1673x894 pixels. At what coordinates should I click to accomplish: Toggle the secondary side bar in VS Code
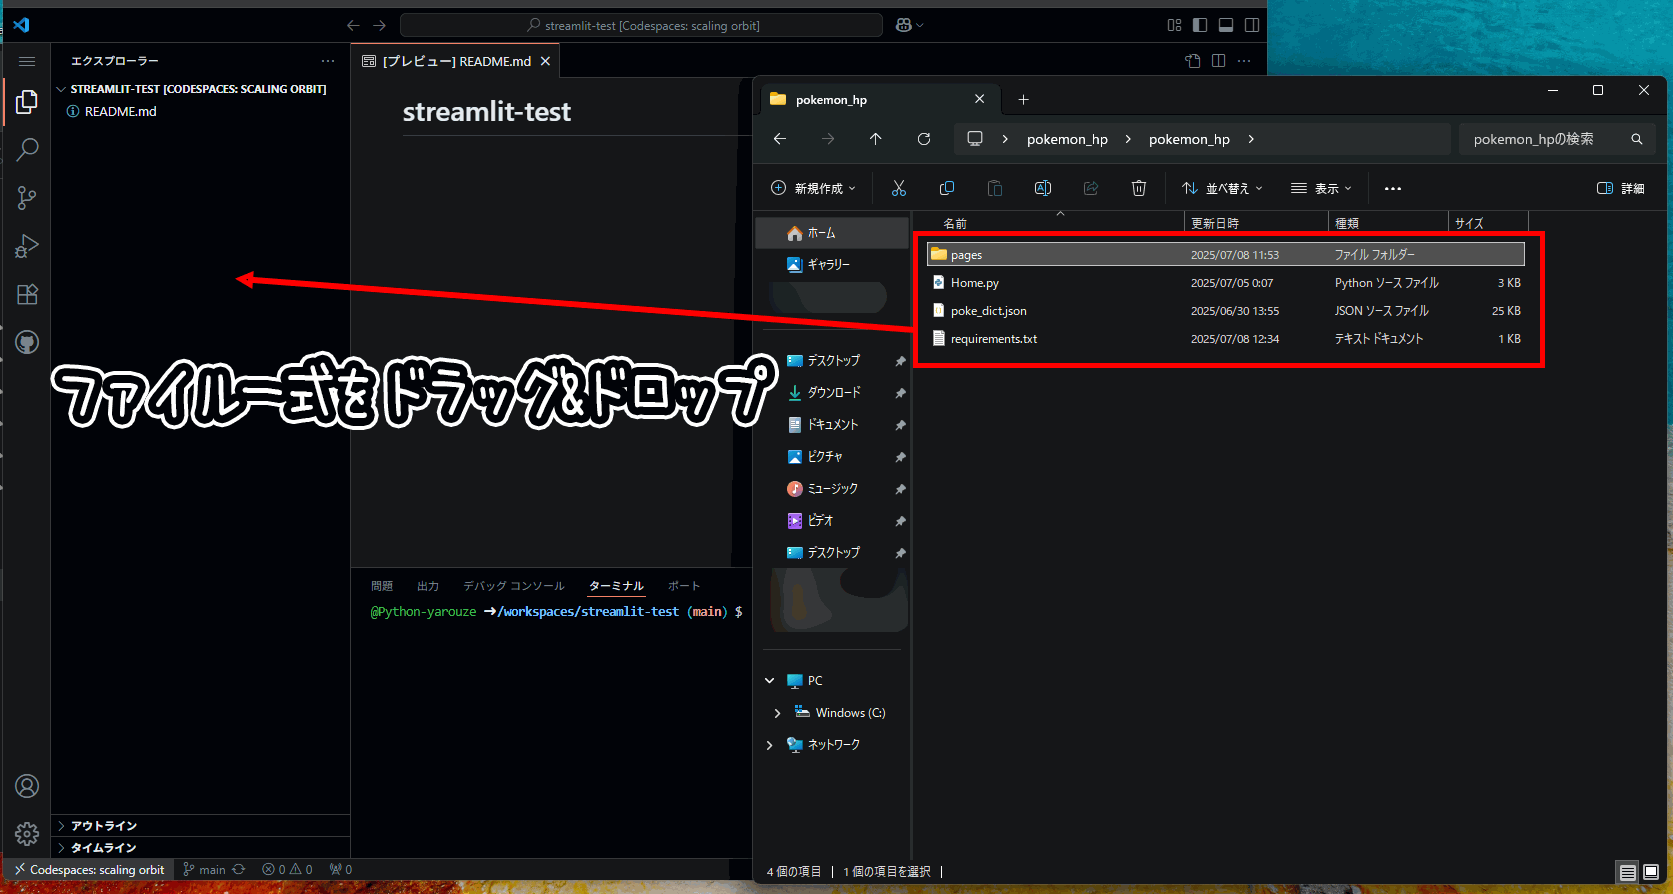1252,25
